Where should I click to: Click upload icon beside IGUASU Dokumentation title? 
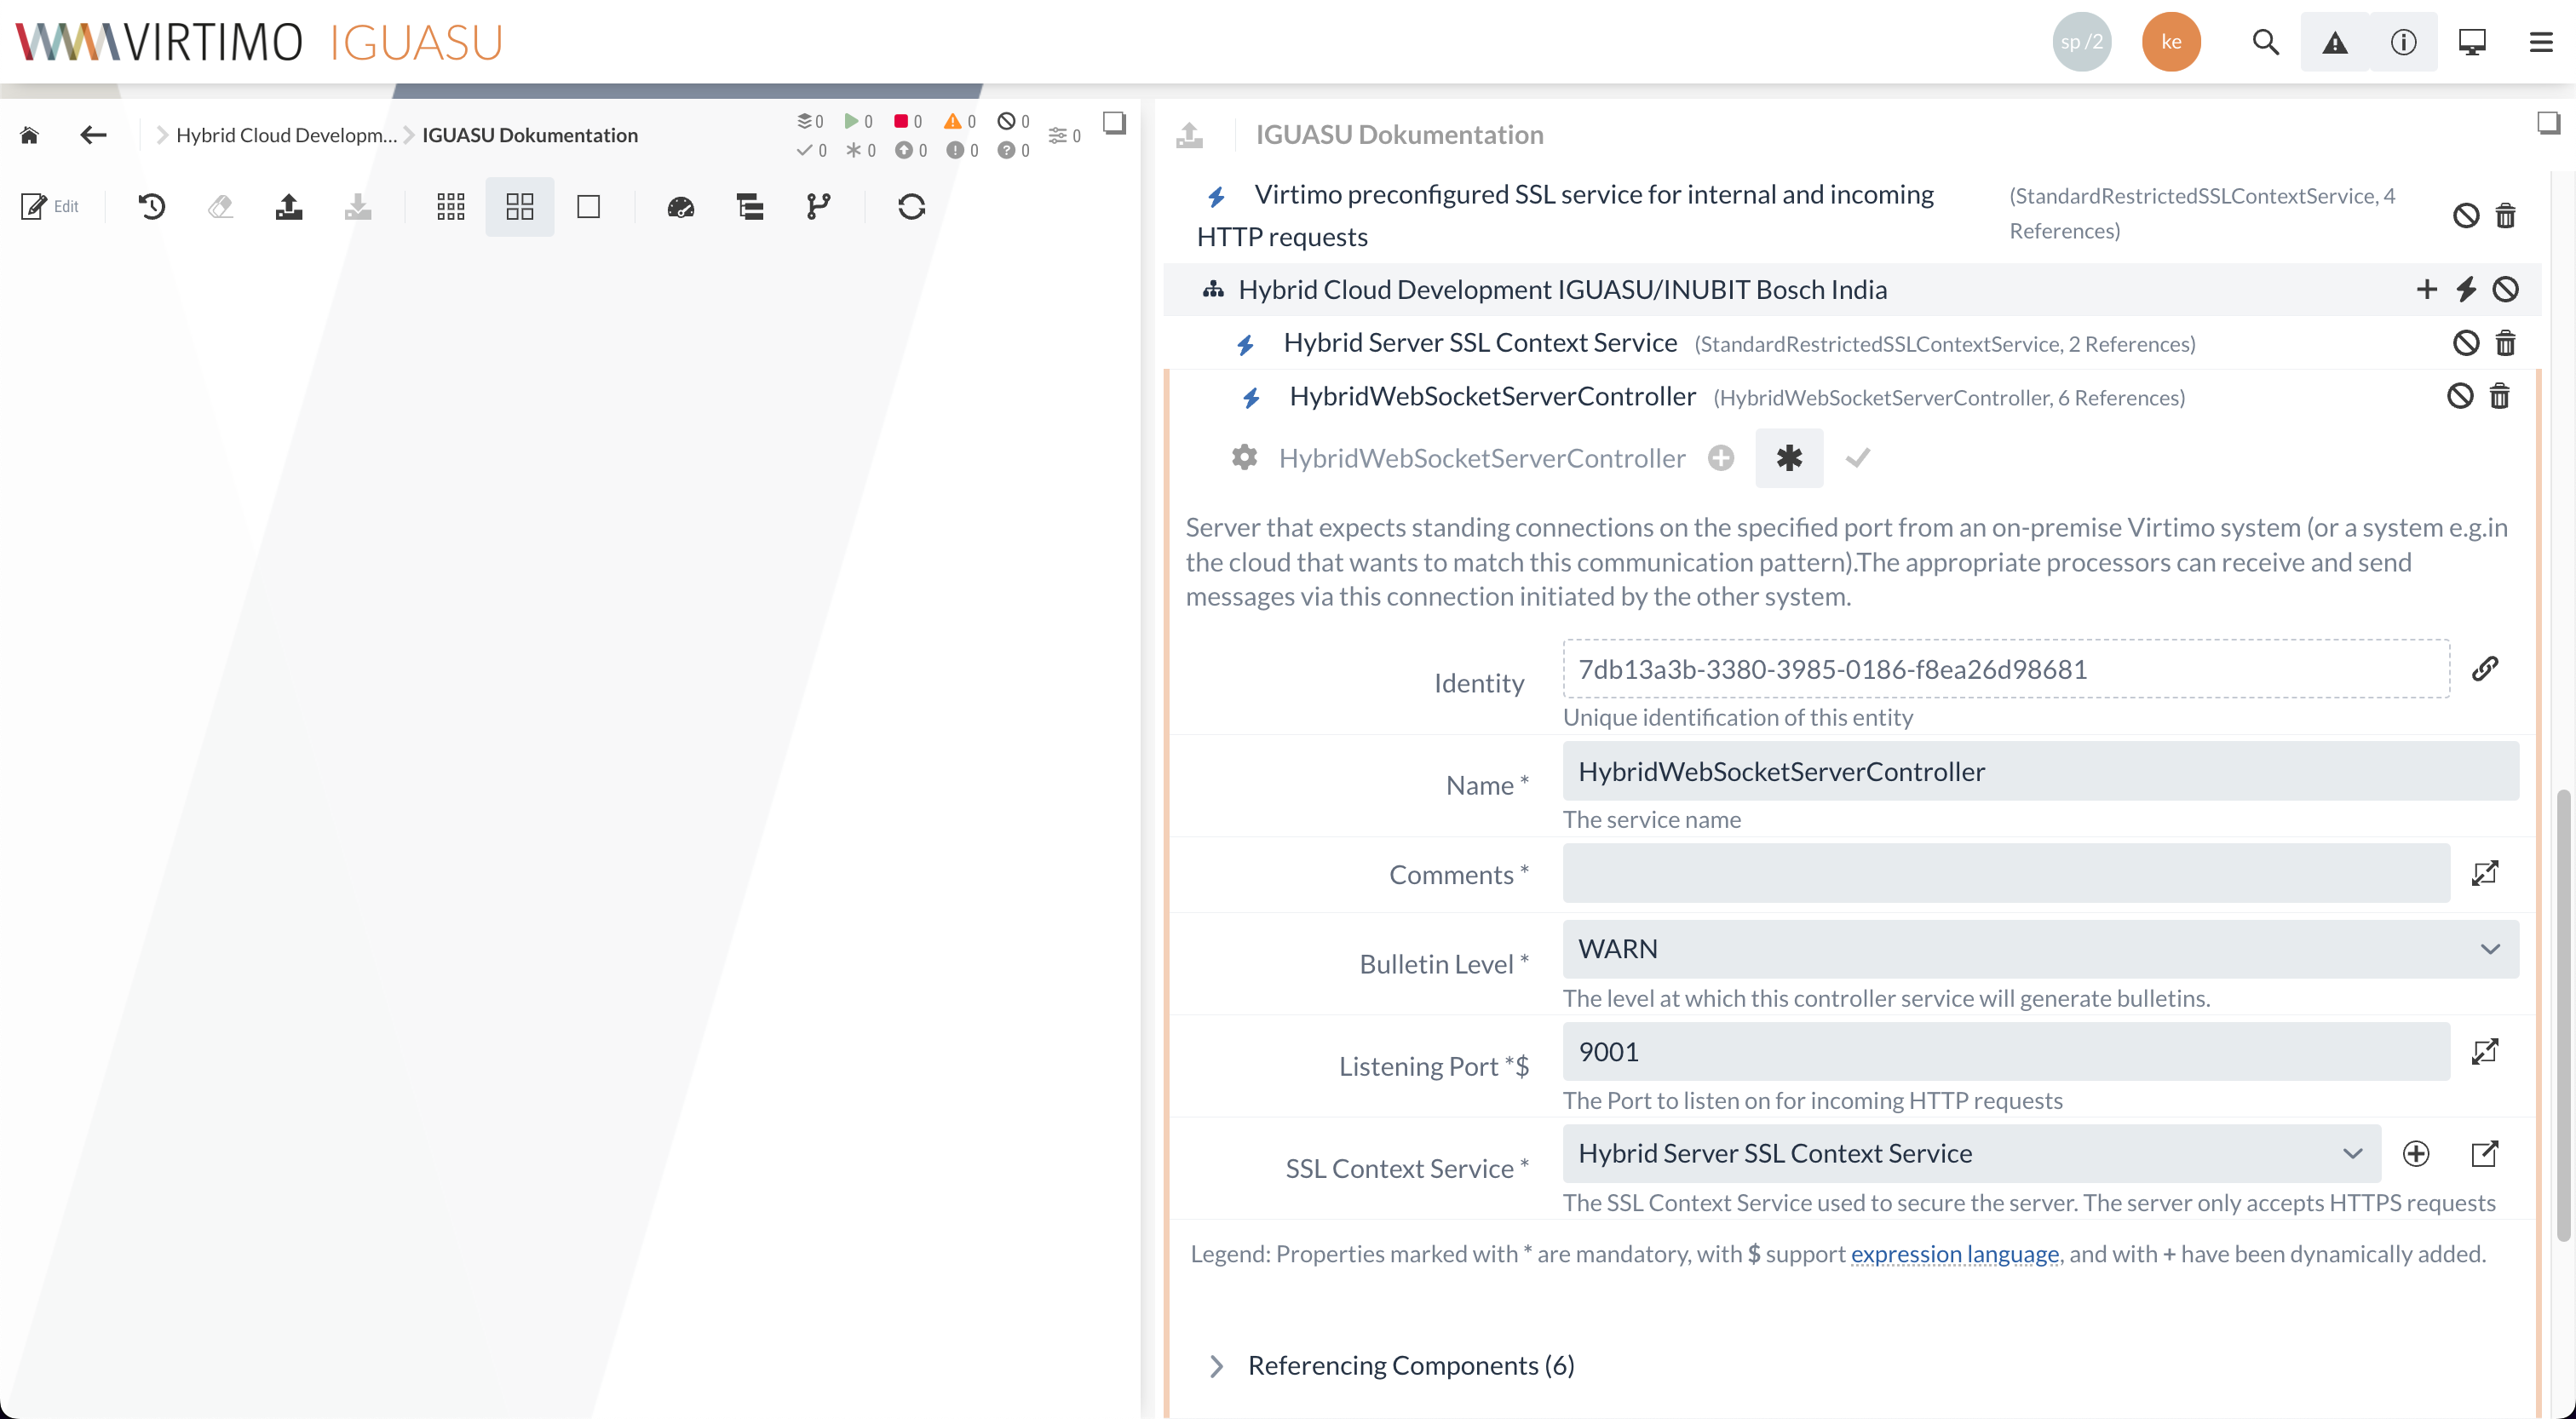click(1189, 135)
